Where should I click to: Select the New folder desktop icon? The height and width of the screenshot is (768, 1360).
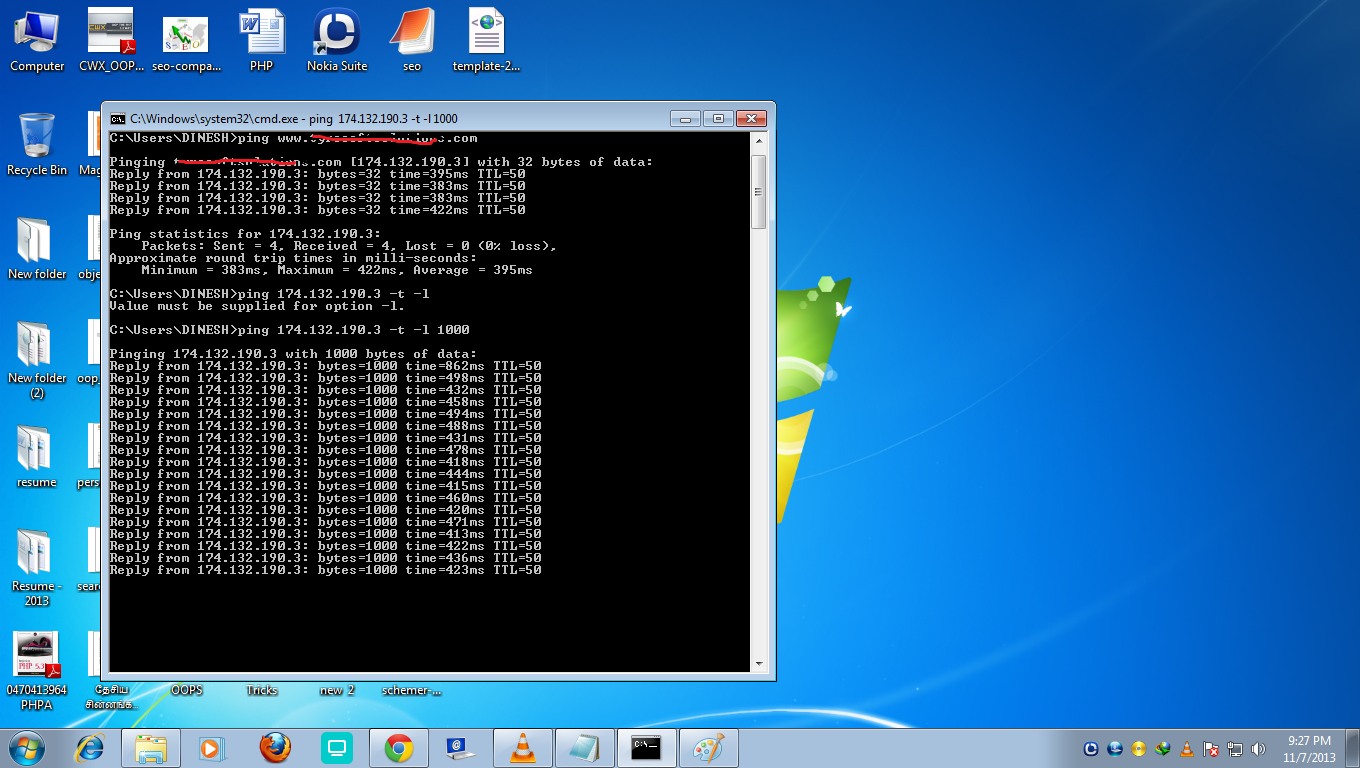pos(37,248)
